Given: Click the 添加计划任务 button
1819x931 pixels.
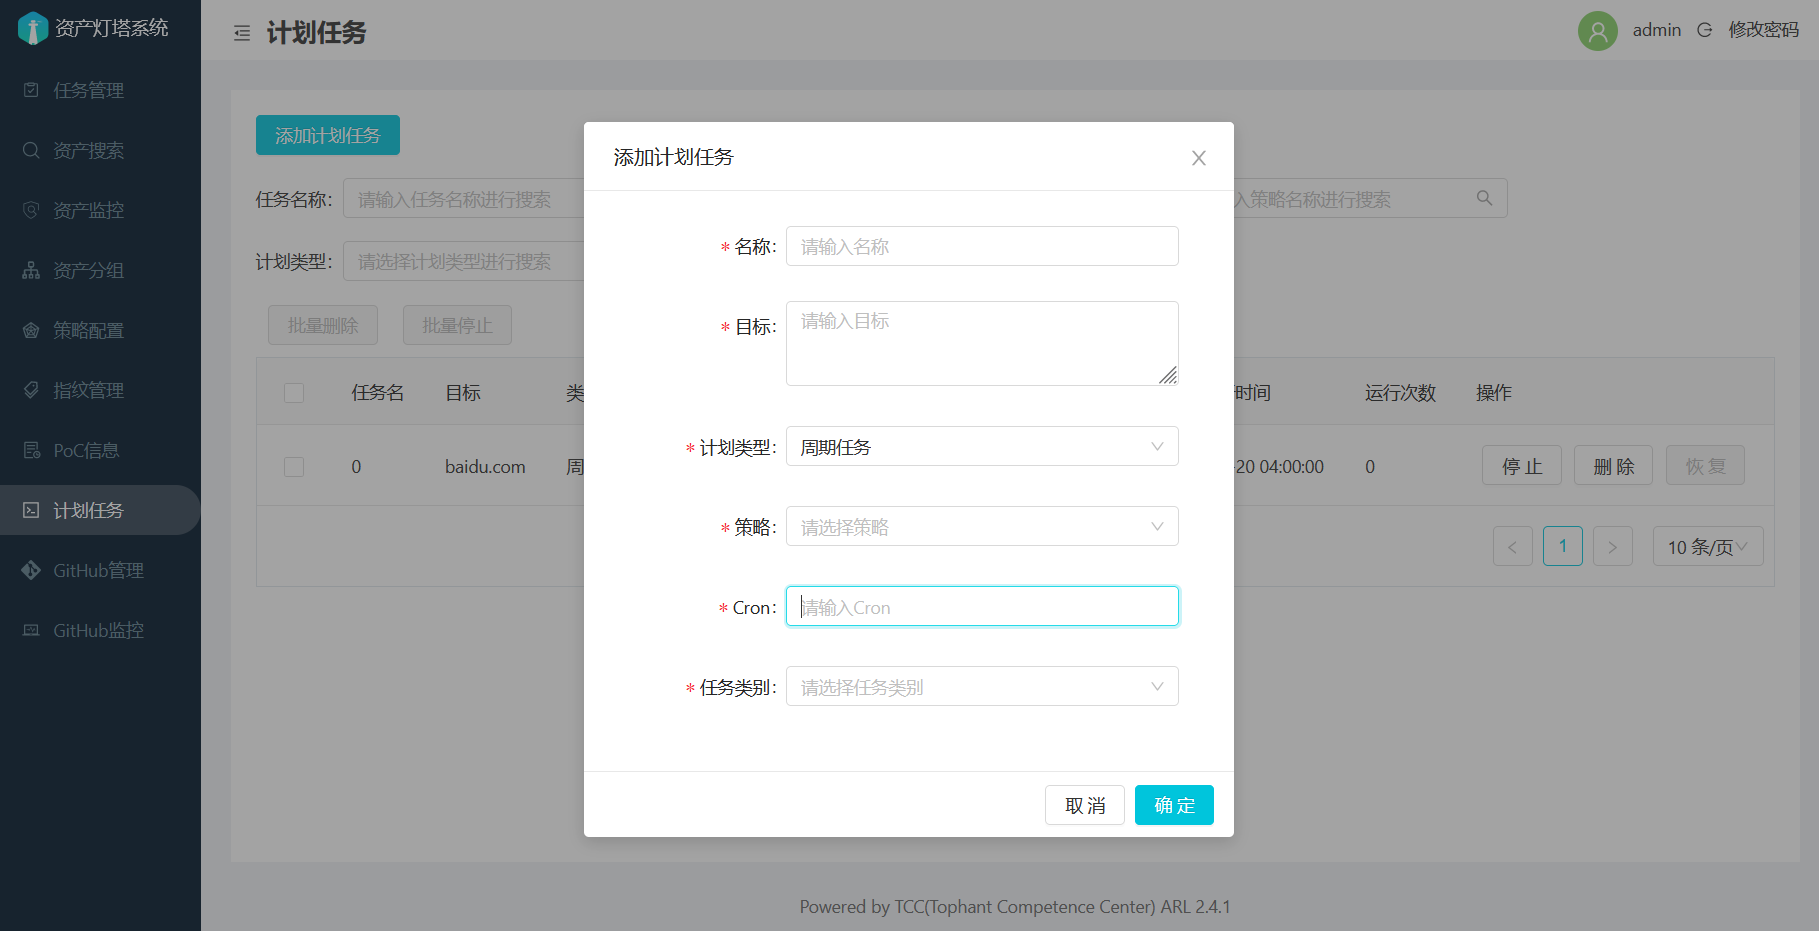Looking at the screenshot, I should click(x=328, y=135).
